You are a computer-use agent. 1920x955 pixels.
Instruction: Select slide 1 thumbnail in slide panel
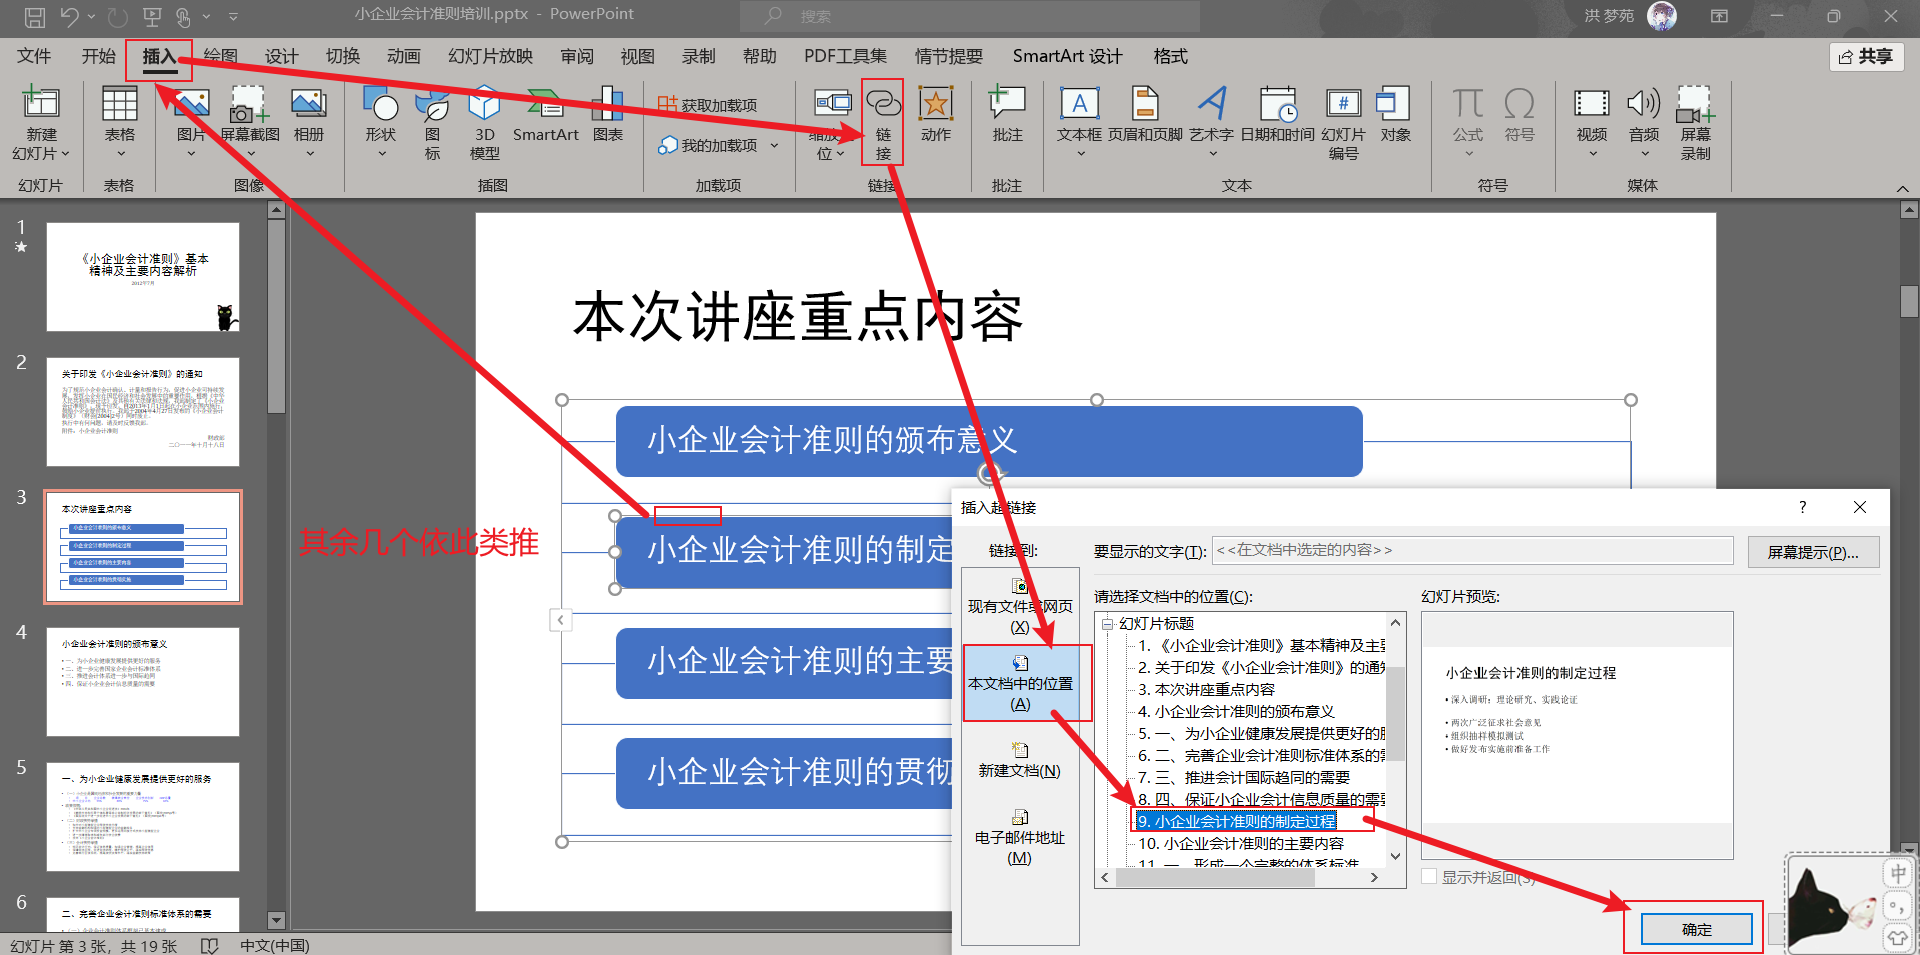143,277
